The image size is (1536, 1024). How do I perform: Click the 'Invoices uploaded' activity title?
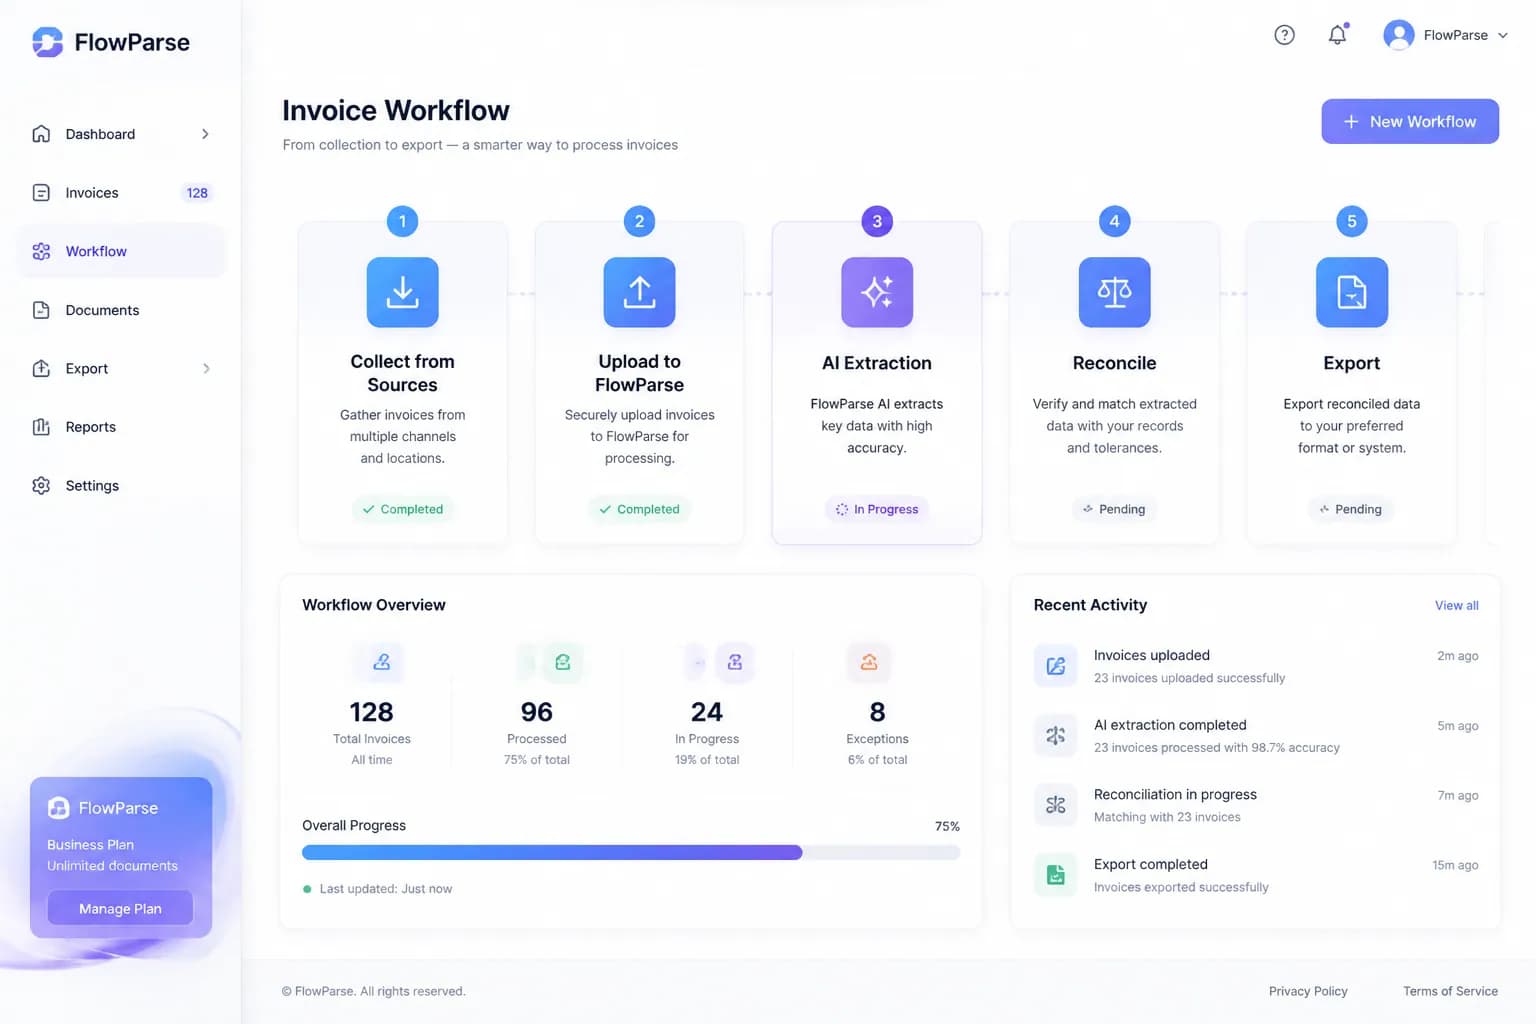(x=1152, y=655)
